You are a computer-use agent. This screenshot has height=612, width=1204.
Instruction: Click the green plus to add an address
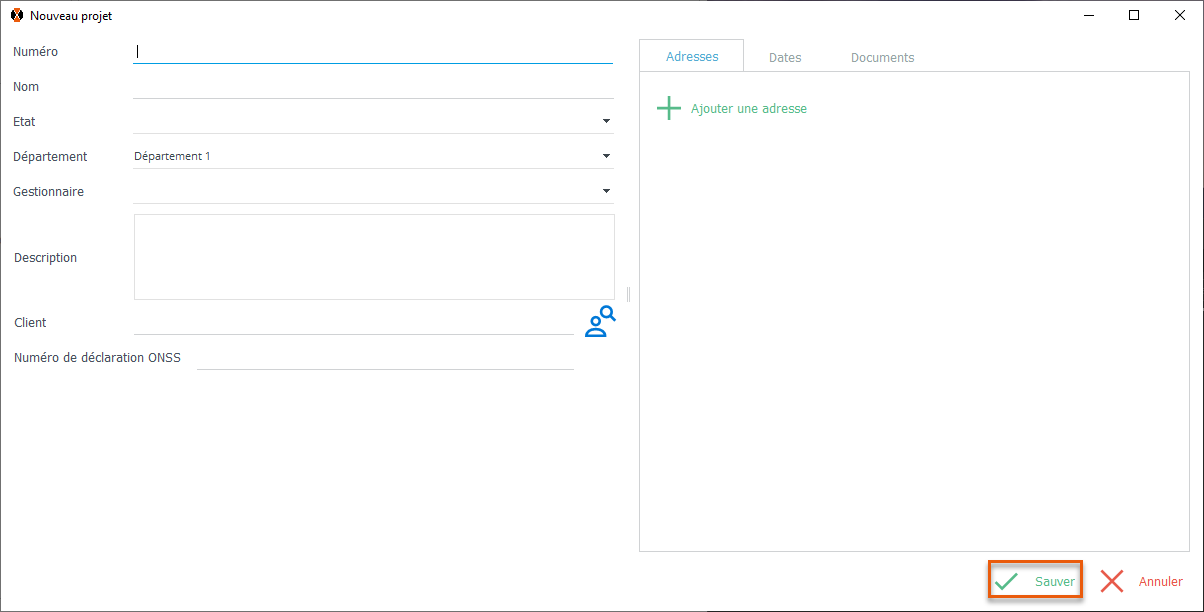tap(668, 108)
